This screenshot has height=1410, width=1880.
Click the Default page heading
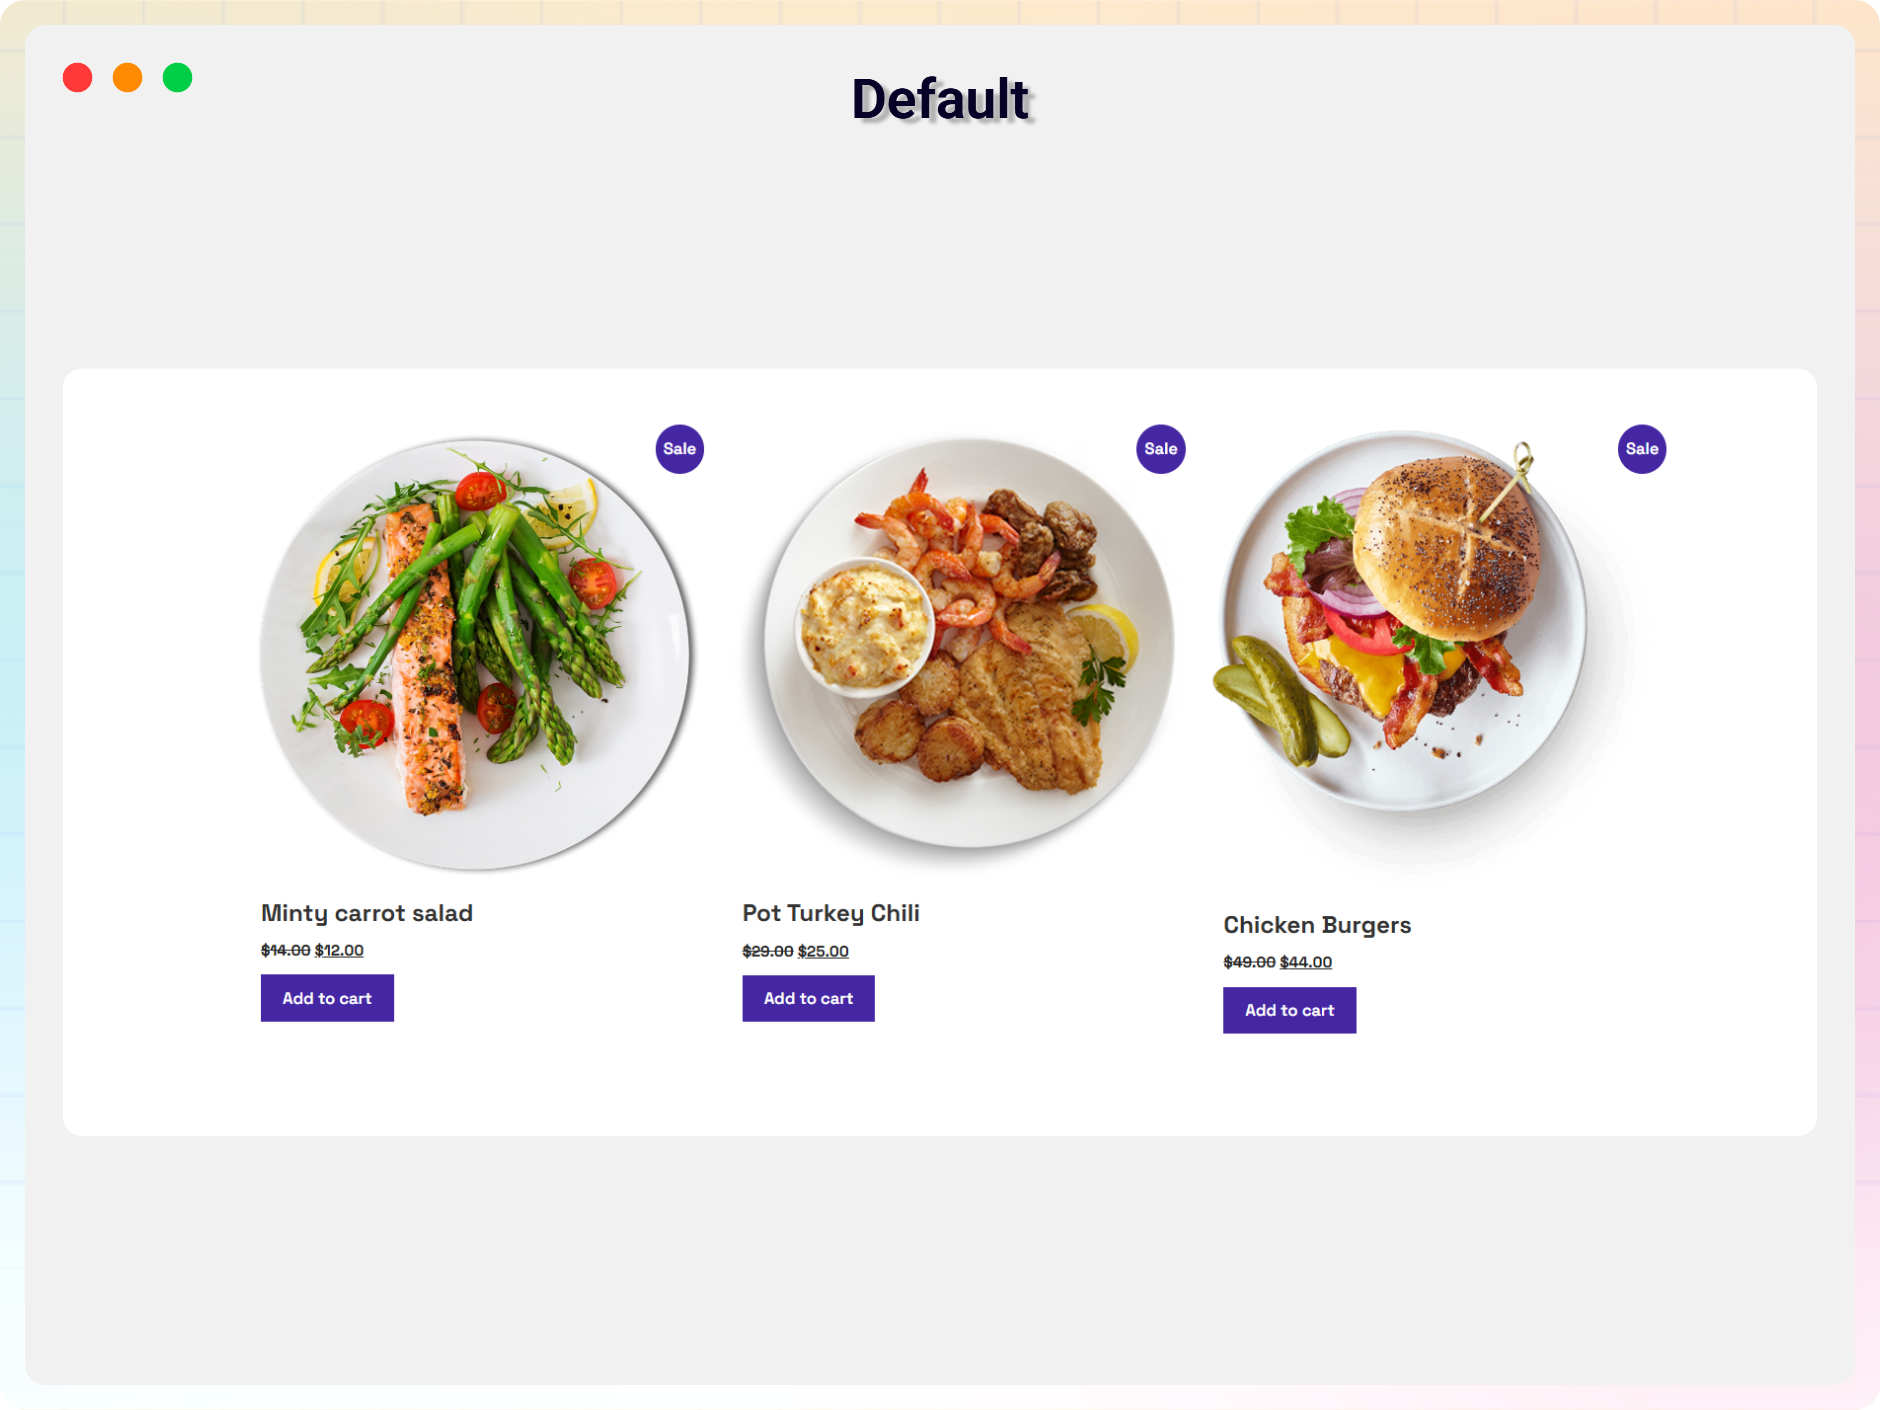point(940,99)
